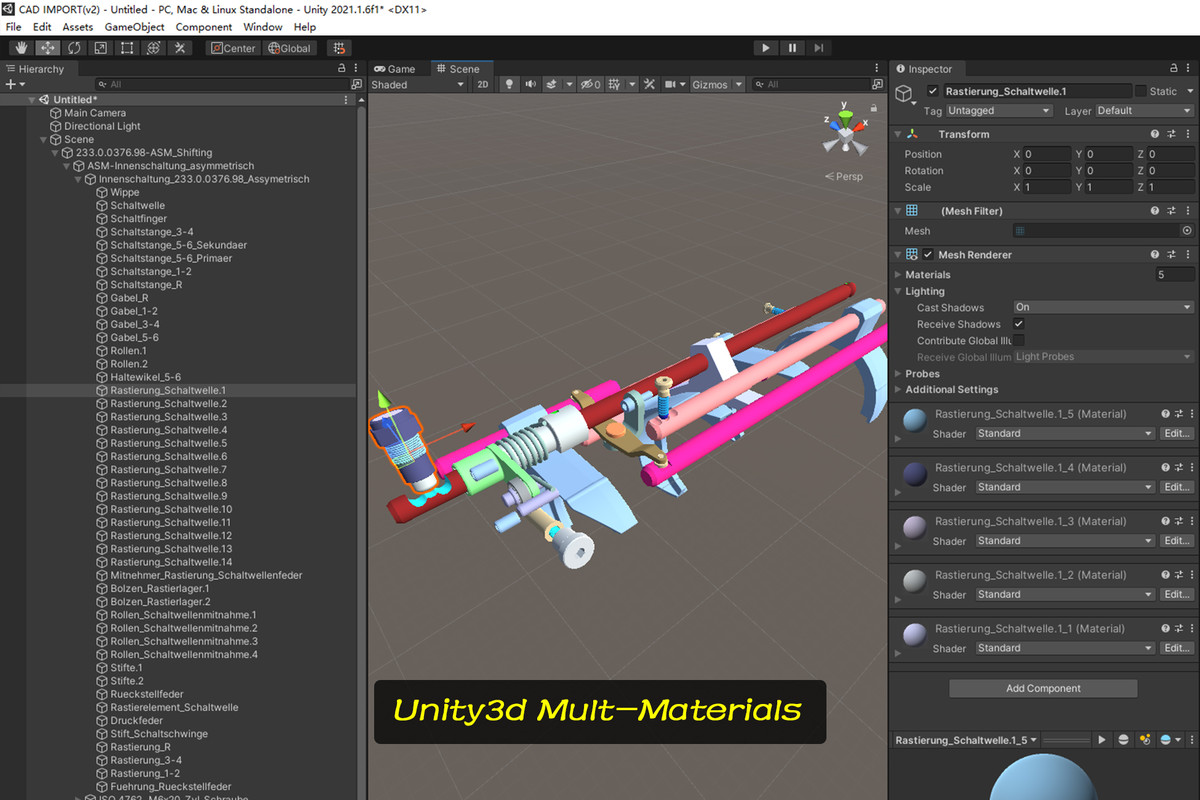Open Shader dropdown for Rastierung_Schaltwelle.1_5 material
The height and width of the screenshot is (800, 1200).
pyautogui.click(x=1065, y=434)
